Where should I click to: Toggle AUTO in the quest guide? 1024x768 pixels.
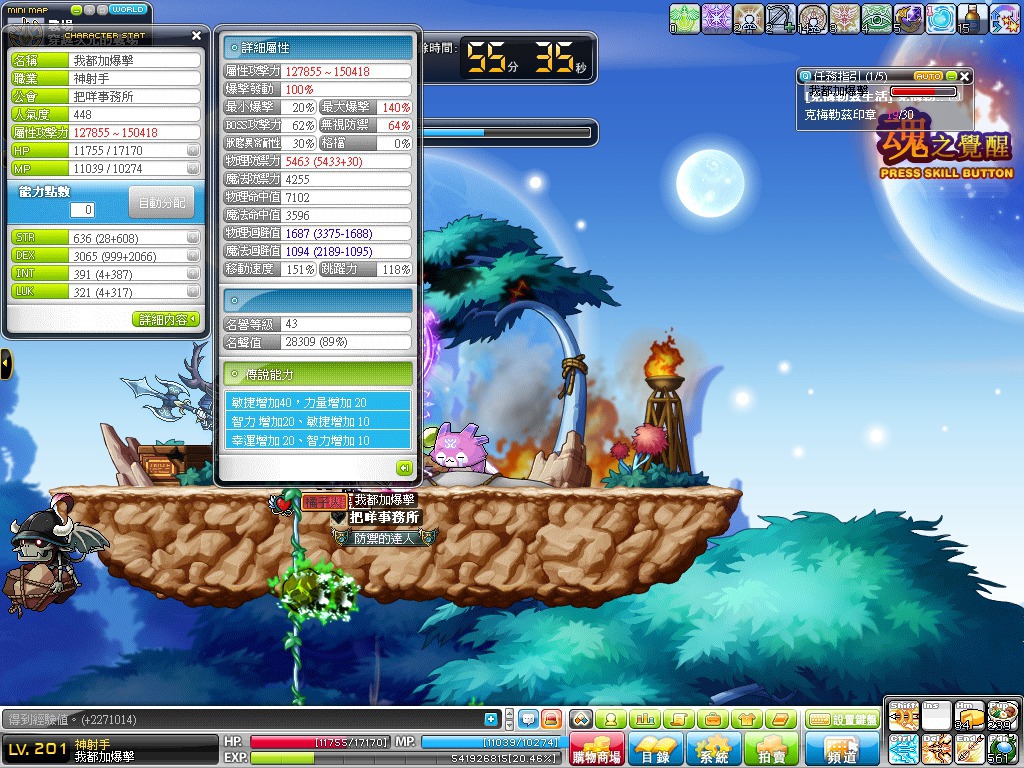pos(928,76)
